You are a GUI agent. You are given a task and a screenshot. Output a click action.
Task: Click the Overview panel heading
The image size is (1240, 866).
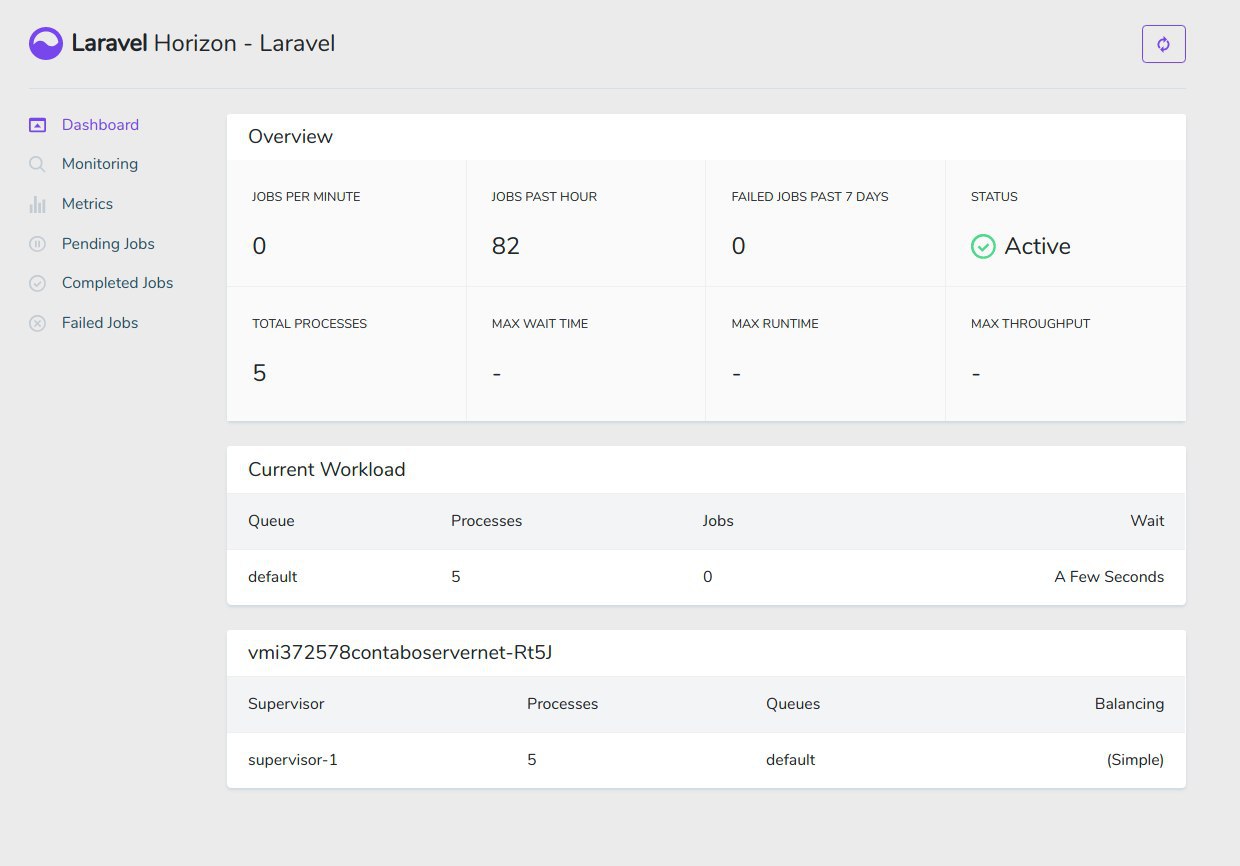(290, 137)
